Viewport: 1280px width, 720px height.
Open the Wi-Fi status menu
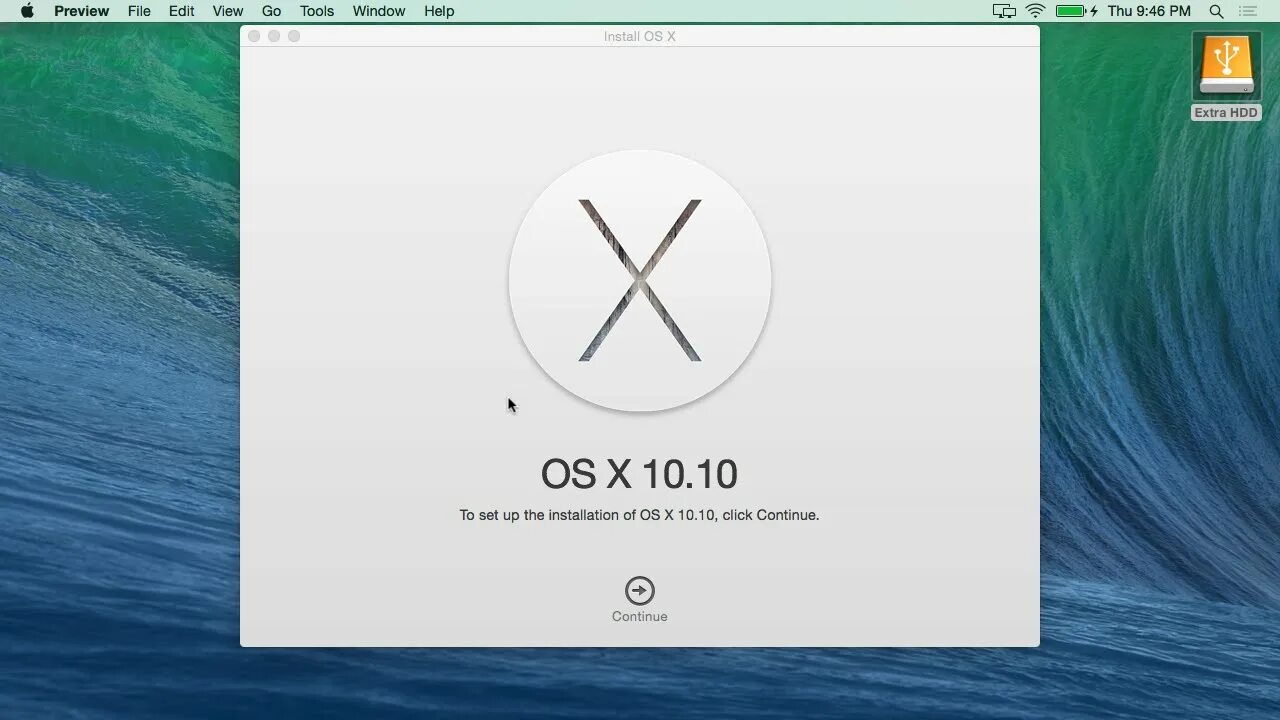(x=1036, y=11)
